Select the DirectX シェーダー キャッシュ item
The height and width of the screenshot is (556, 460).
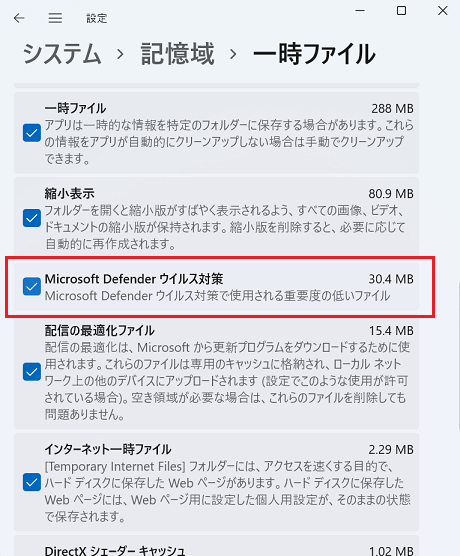(216, 546)
